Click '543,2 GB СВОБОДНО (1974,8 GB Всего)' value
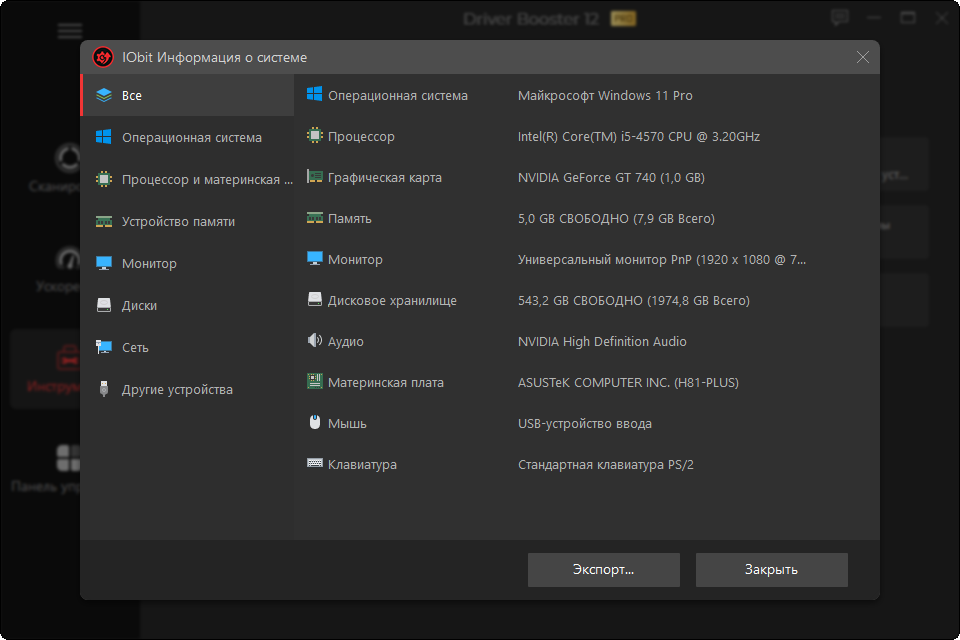The image size is (960, 640). [x=634, y=301]
